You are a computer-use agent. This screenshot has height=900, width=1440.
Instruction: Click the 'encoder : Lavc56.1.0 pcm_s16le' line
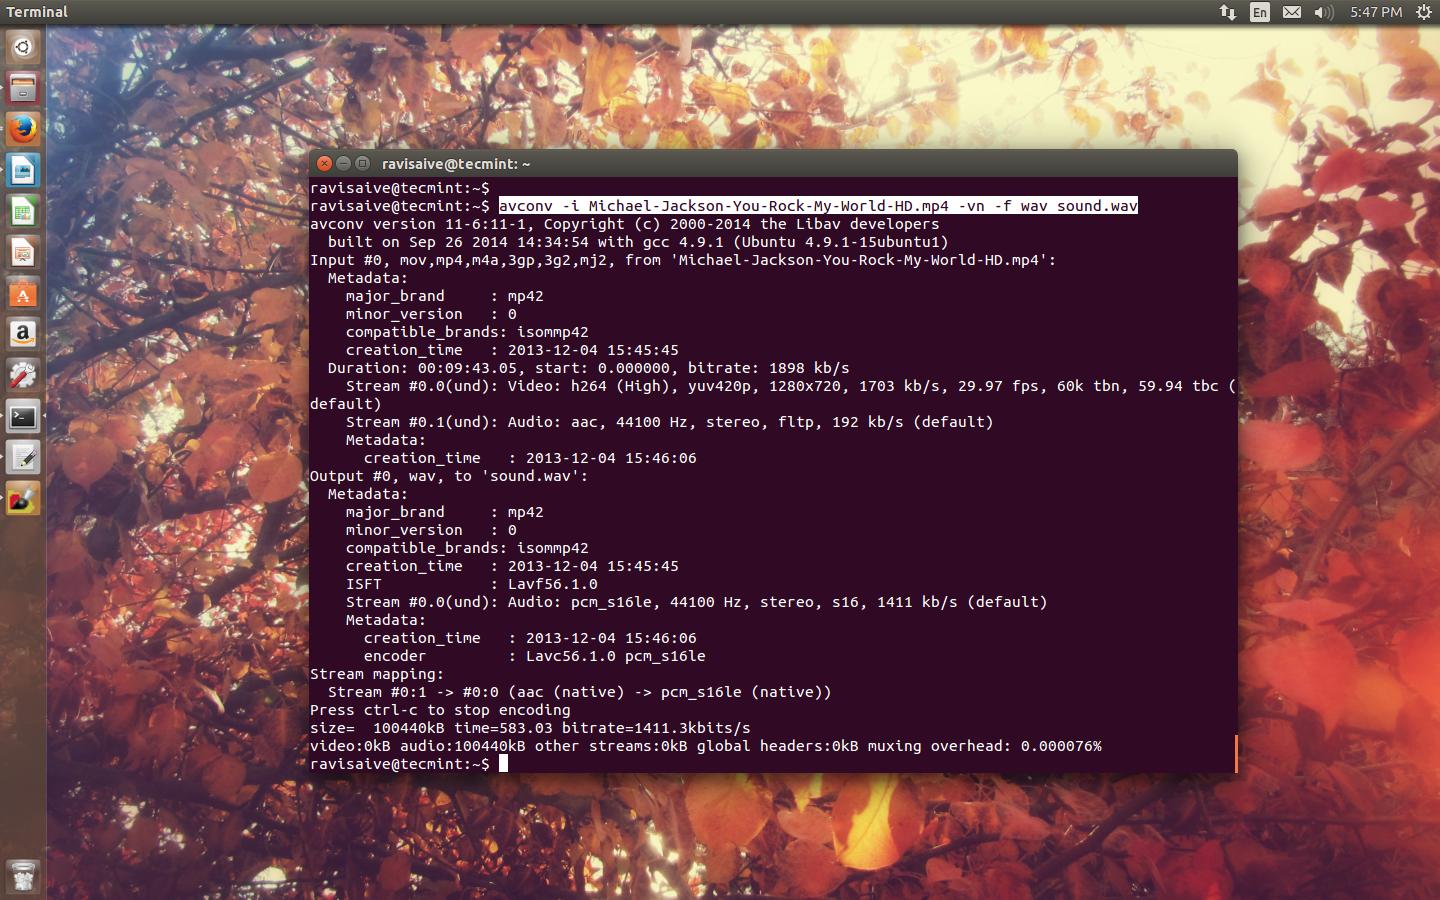tap(535, 656)
